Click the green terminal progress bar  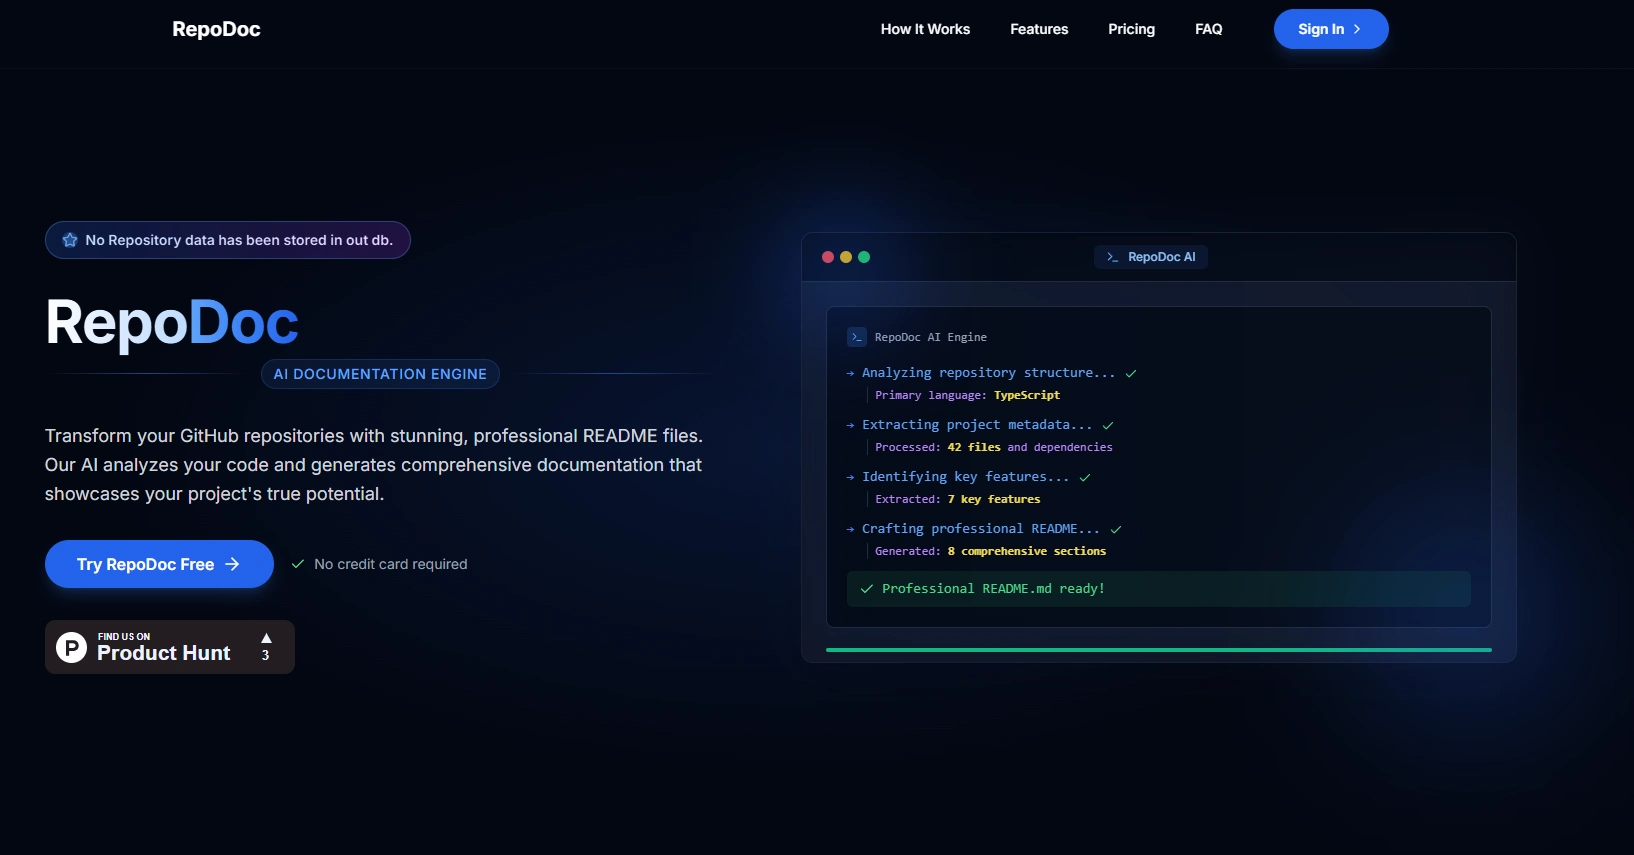point(1159,650)
